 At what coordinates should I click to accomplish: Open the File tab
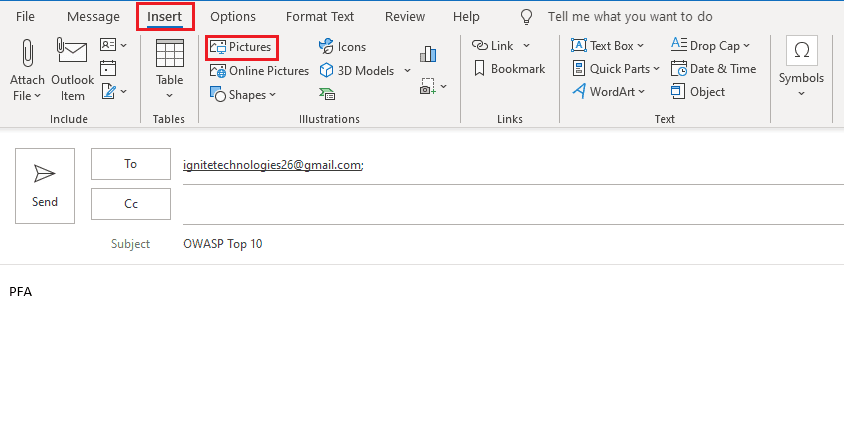25,17
